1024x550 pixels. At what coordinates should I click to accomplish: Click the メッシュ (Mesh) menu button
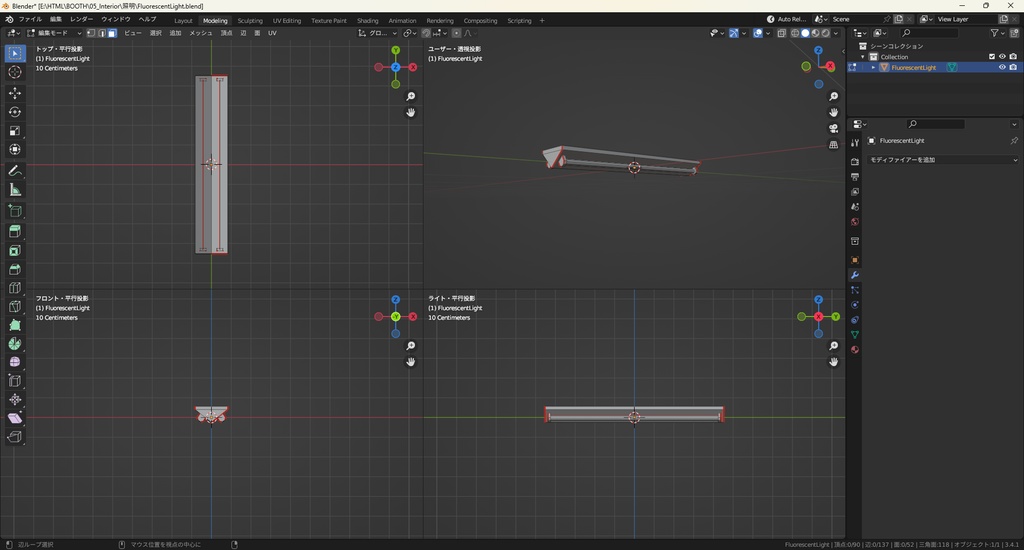[200, 33]
